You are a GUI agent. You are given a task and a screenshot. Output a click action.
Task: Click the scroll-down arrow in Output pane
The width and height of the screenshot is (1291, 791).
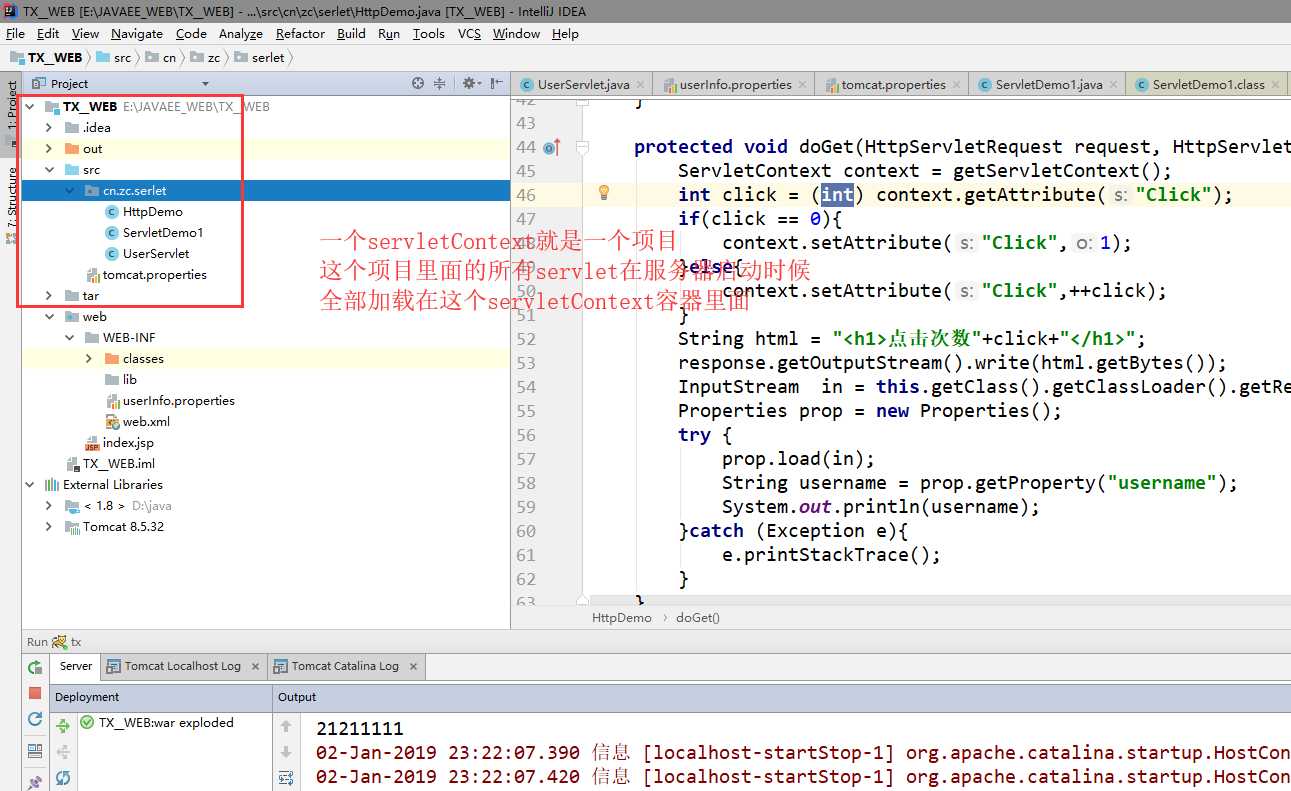tap(286, 752)
